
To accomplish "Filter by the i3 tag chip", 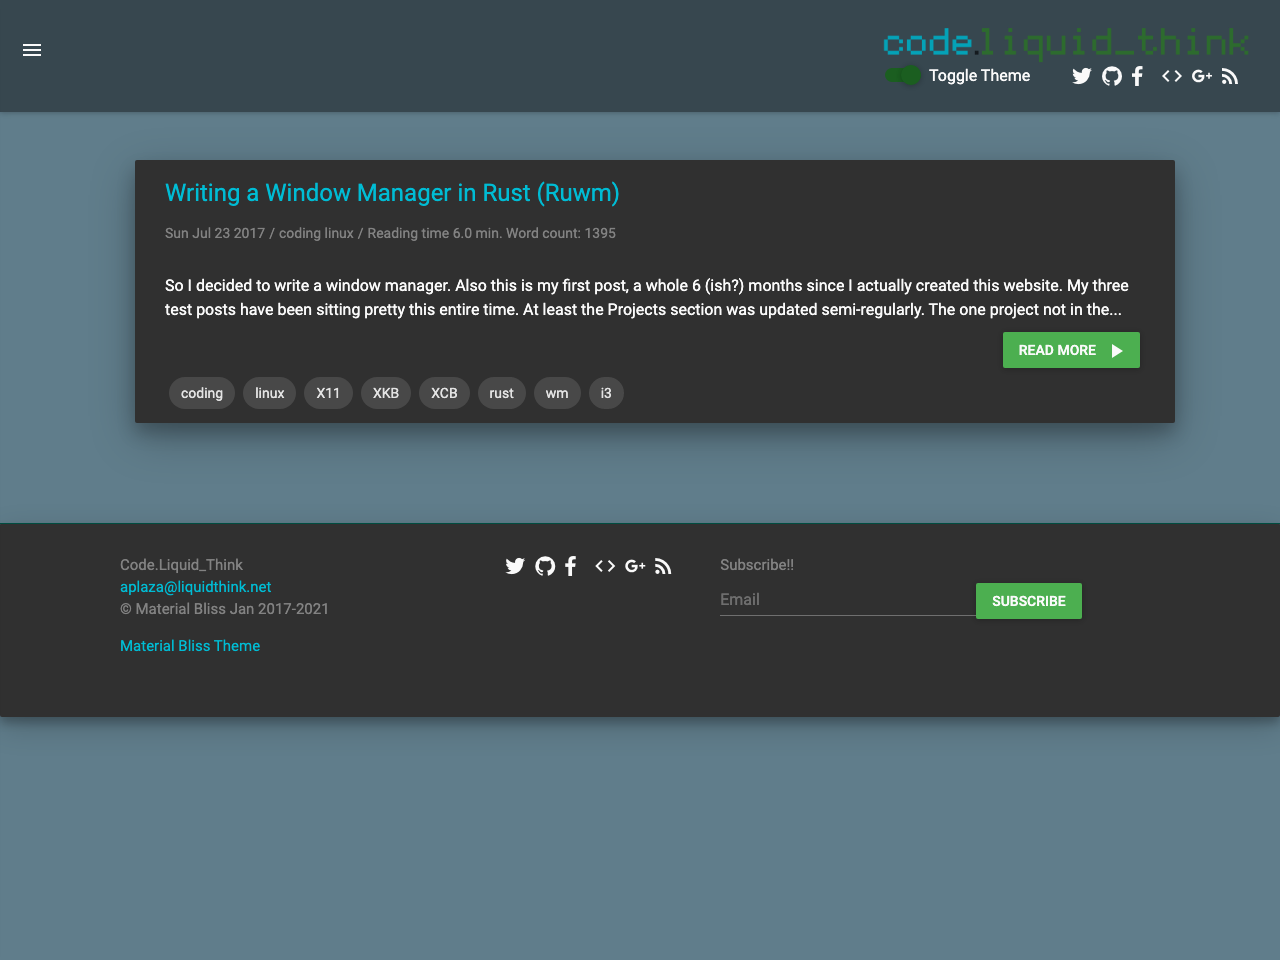I will (x=606, y=393).
